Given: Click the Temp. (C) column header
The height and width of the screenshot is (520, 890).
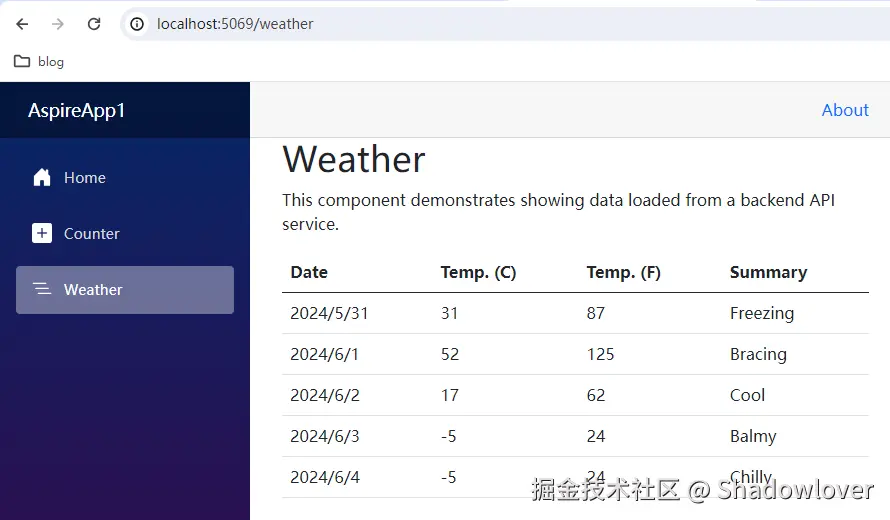Looking at the screenshot, I should coord(478,272).
